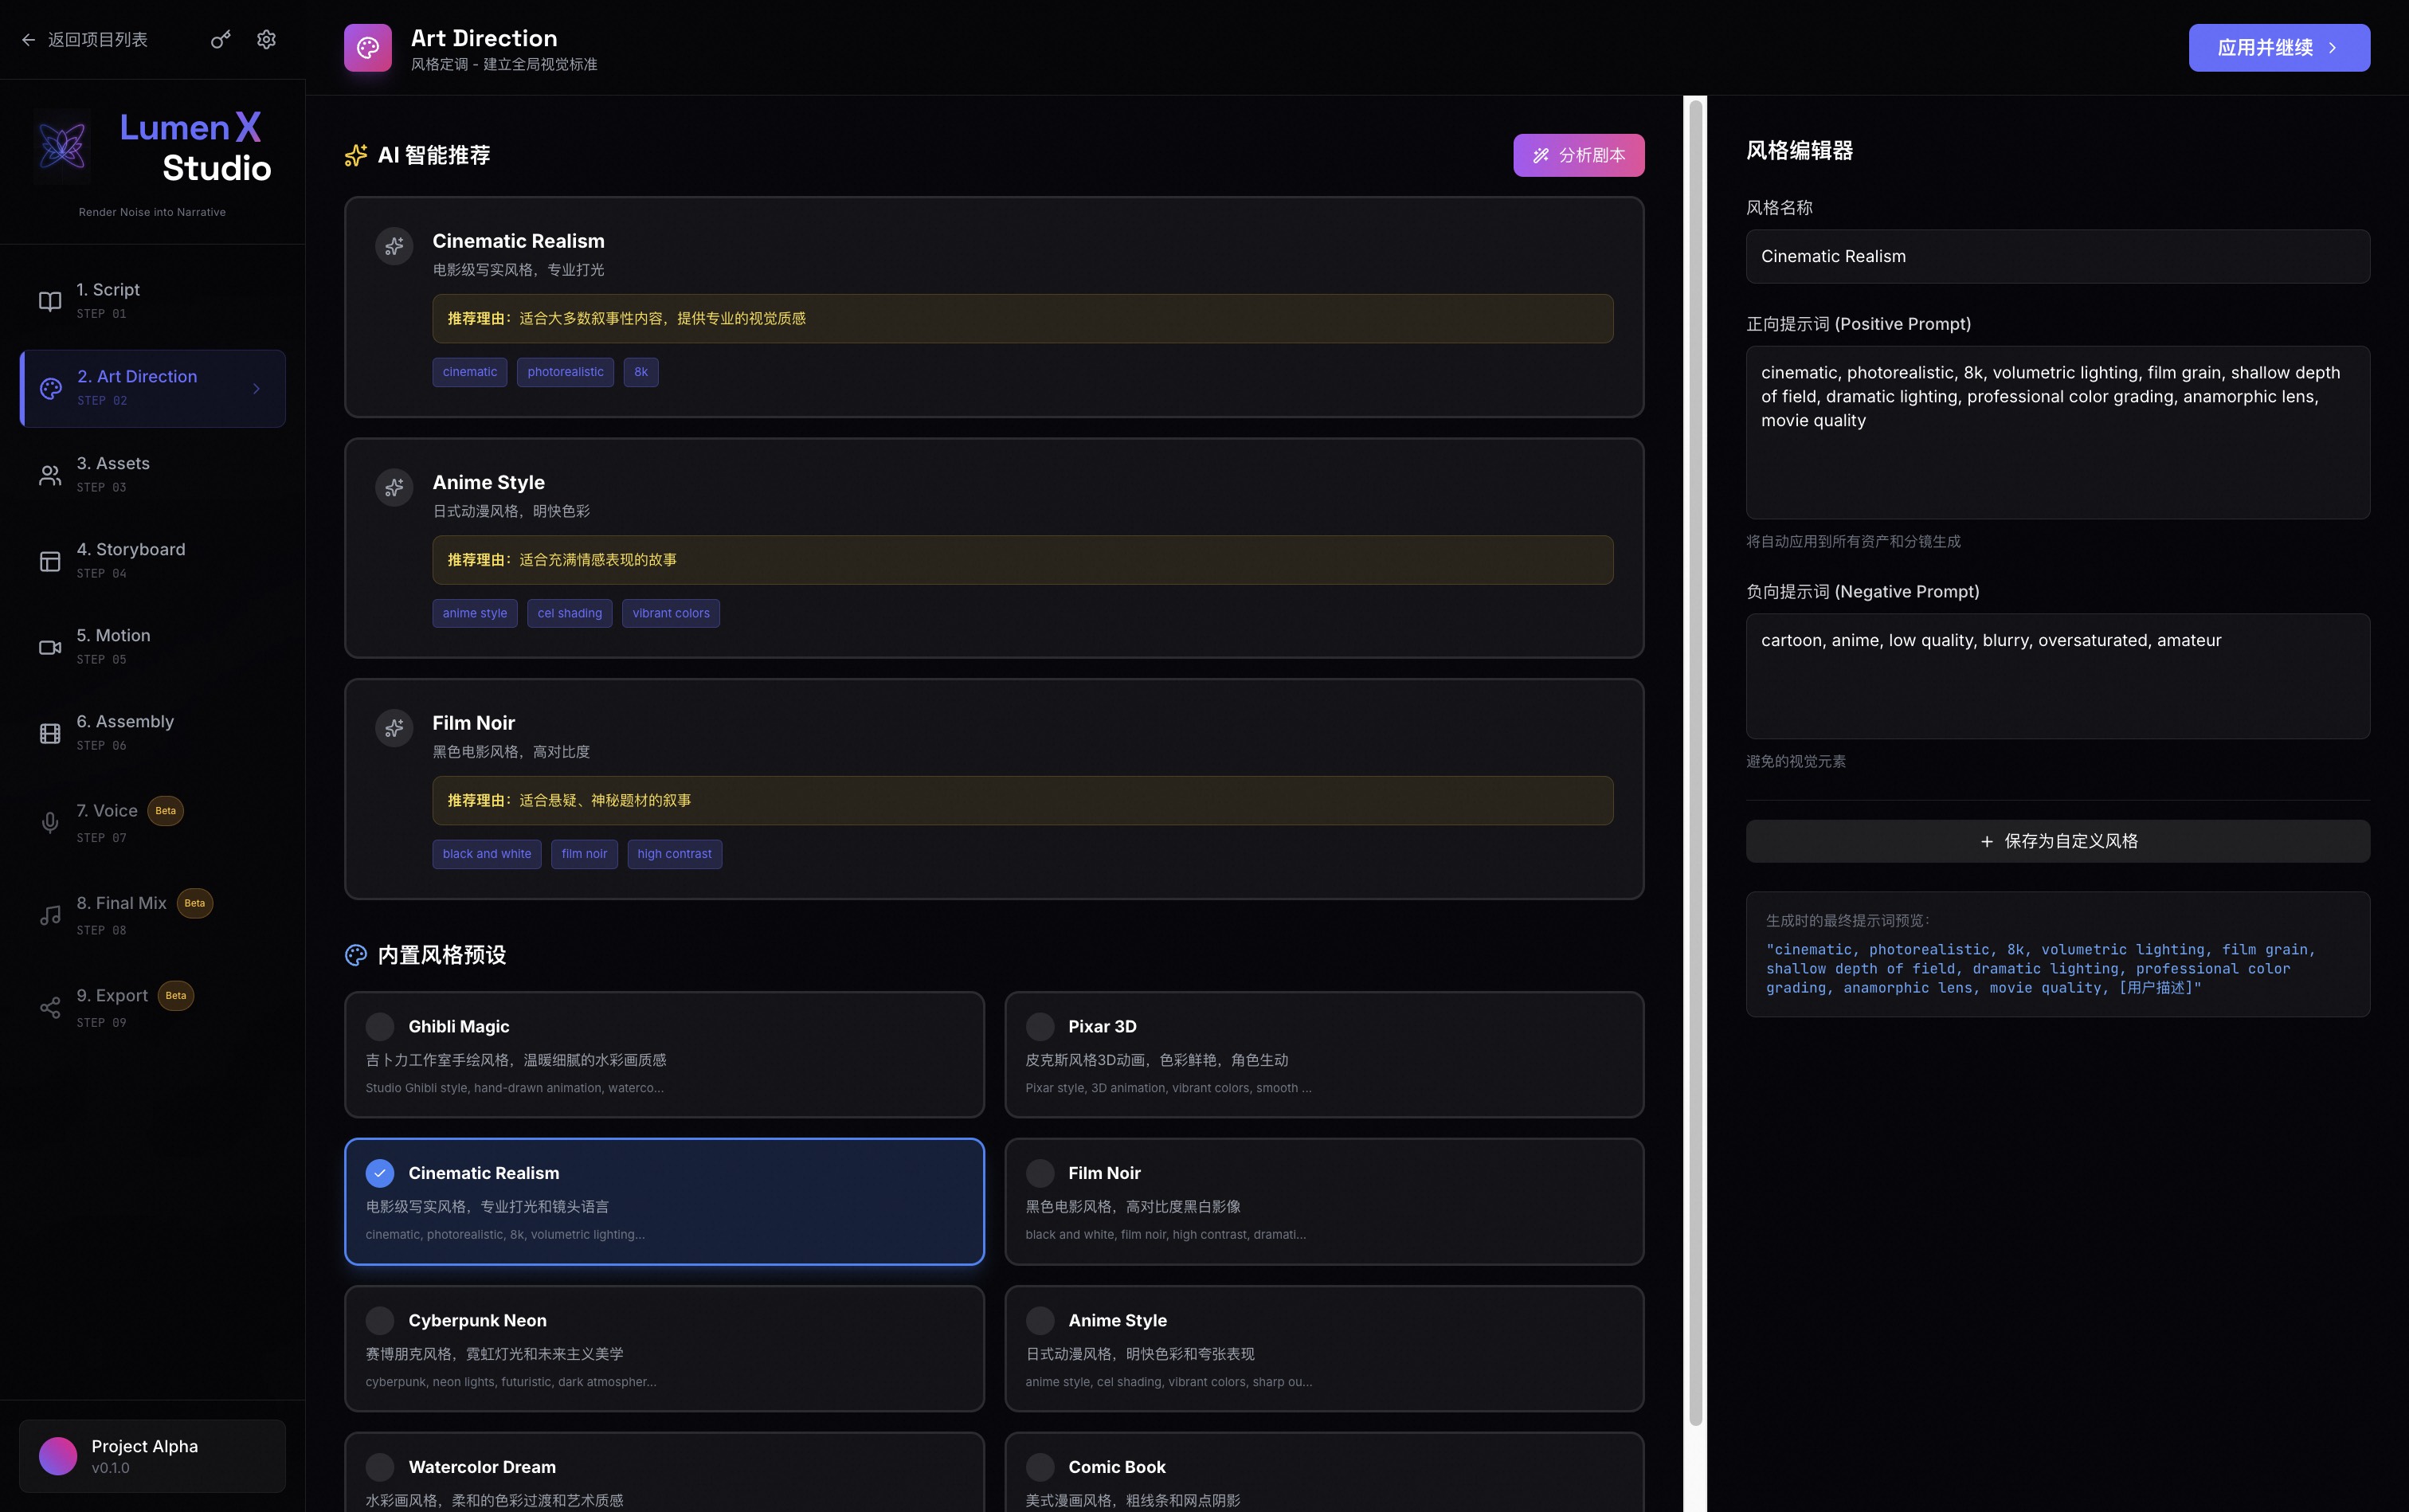The width and height of the screenshot is (2409, 1512).
Task: Click sparkle icon on Film Noir recommendation
Action: (394, 728)
